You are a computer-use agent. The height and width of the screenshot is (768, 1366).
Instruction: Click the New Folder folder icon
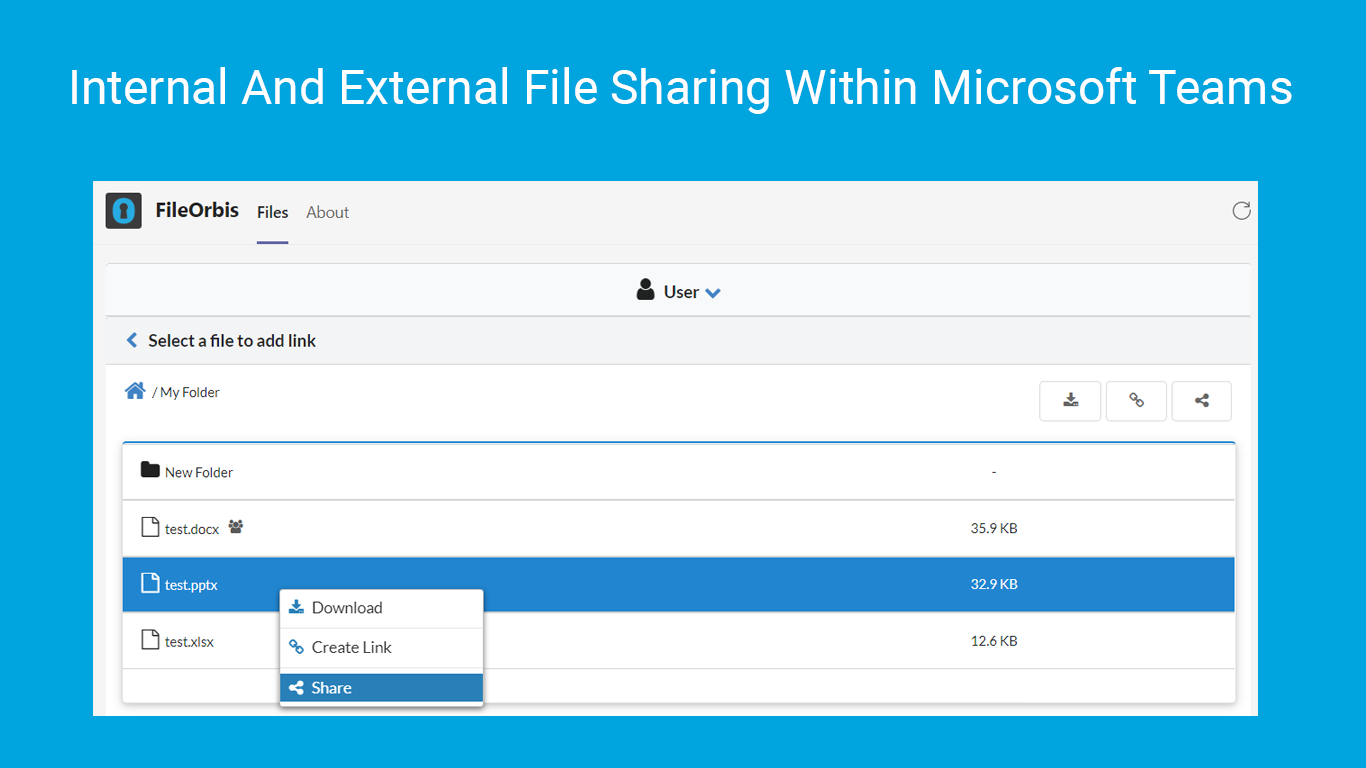(x=150, y=469)
